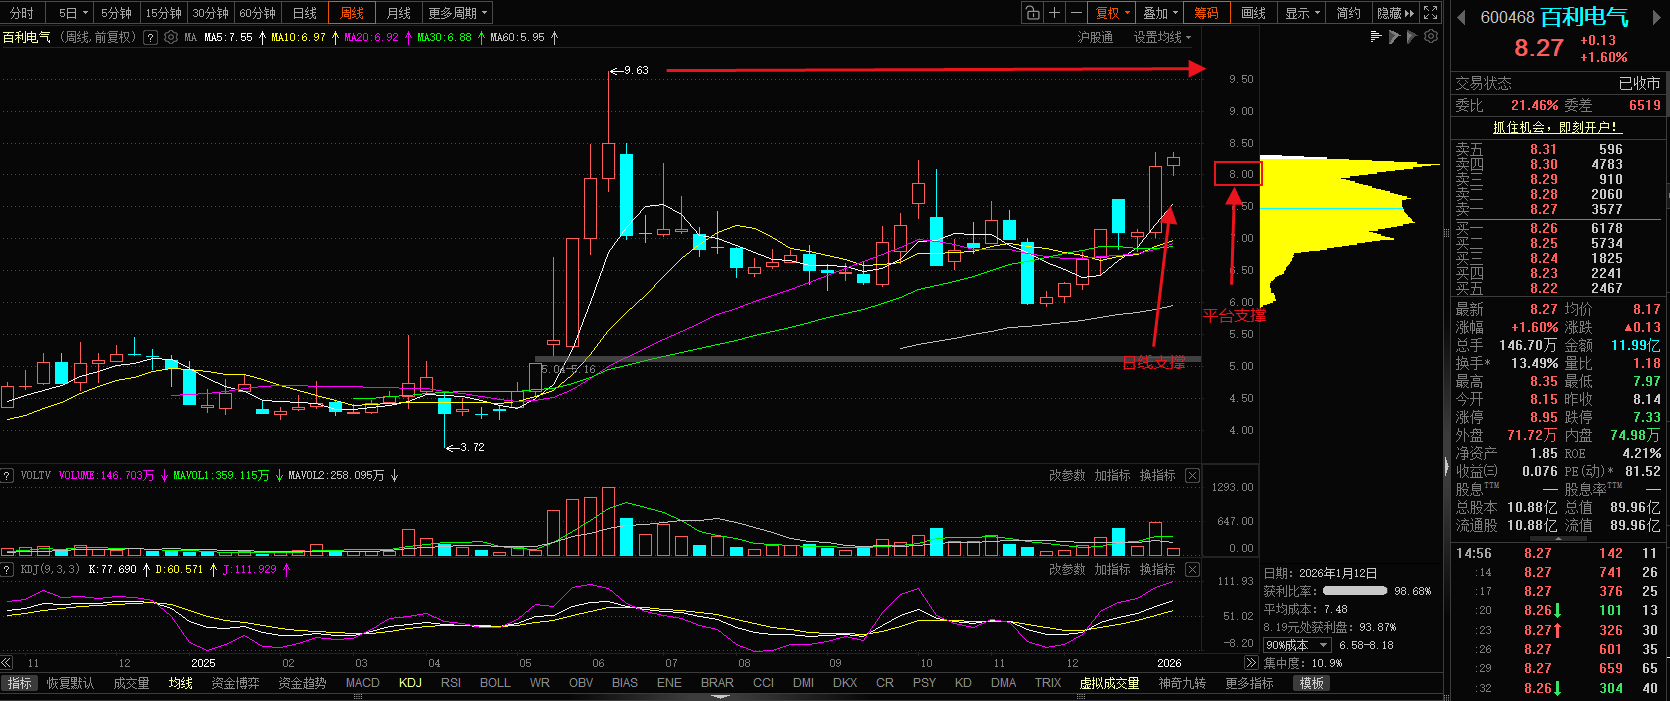Select 成交量 volume indicator
The image size is (1670, 701).
pos(131,683)
